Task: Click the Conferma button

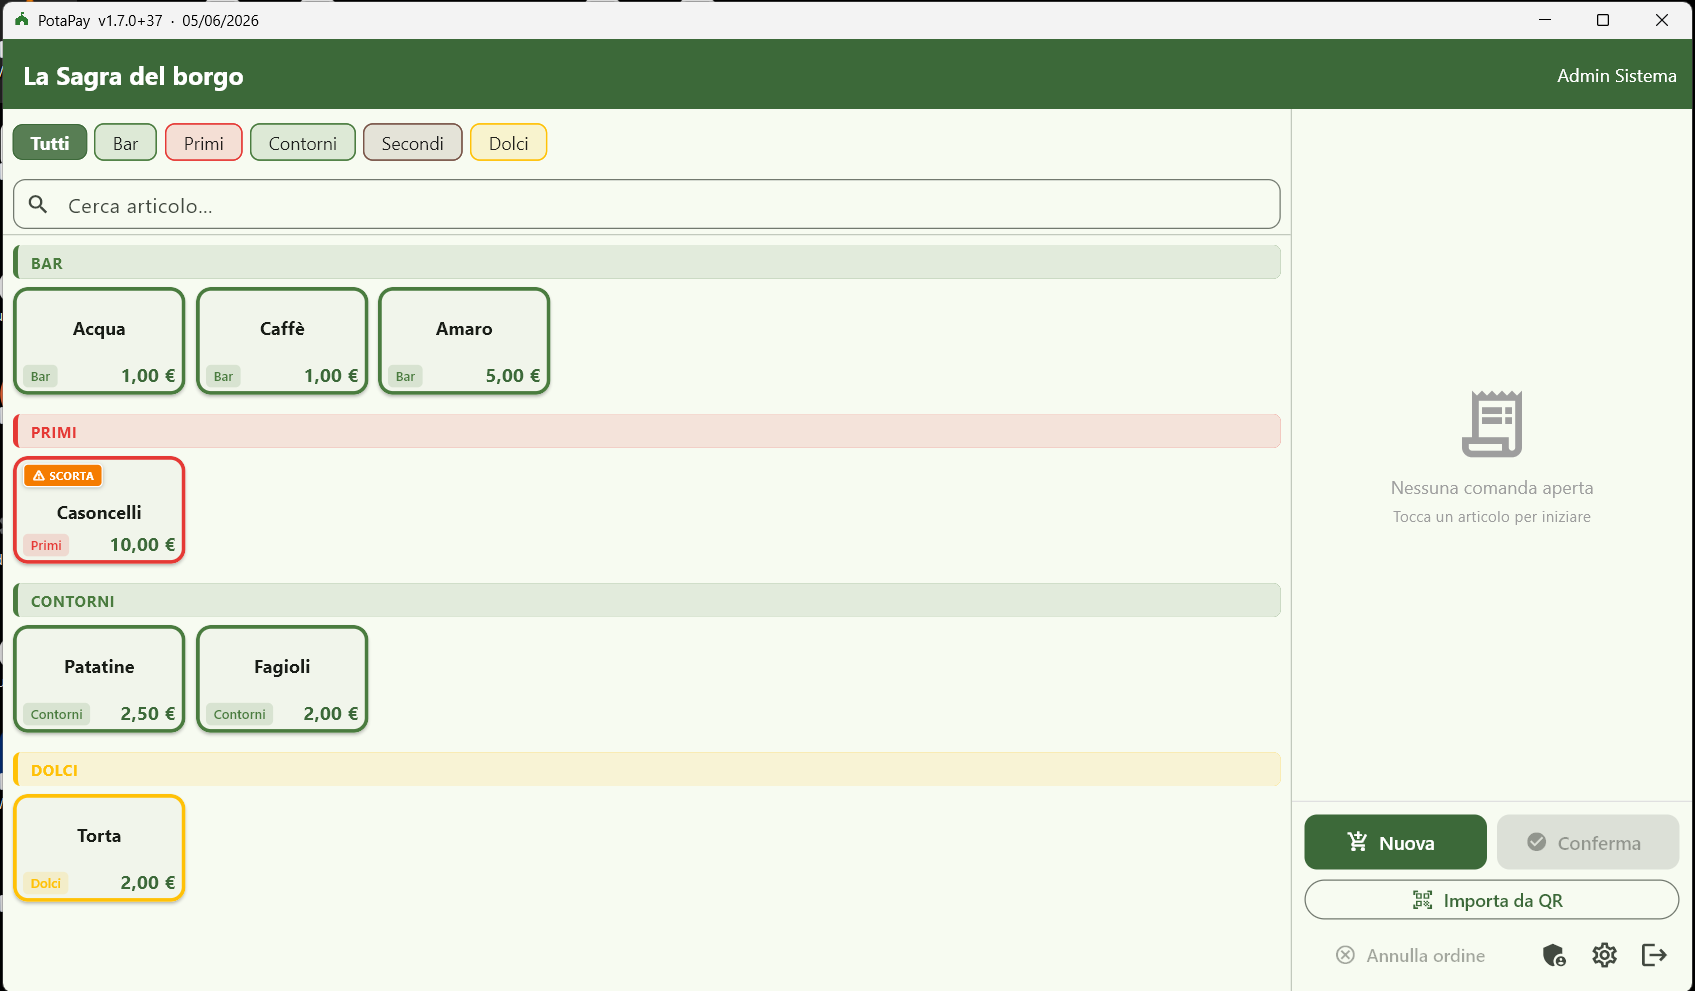Action: click(1587, 843)
